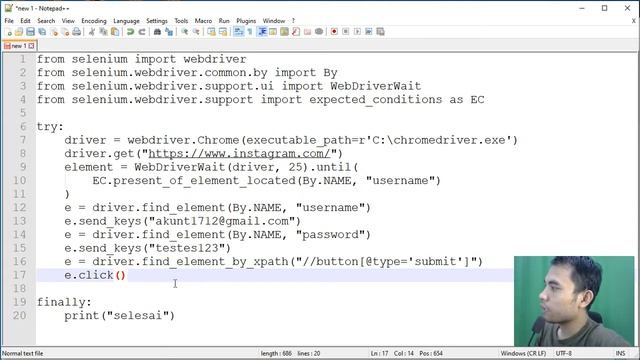Paste from clipboard using the Paste icon

(115, 32)
